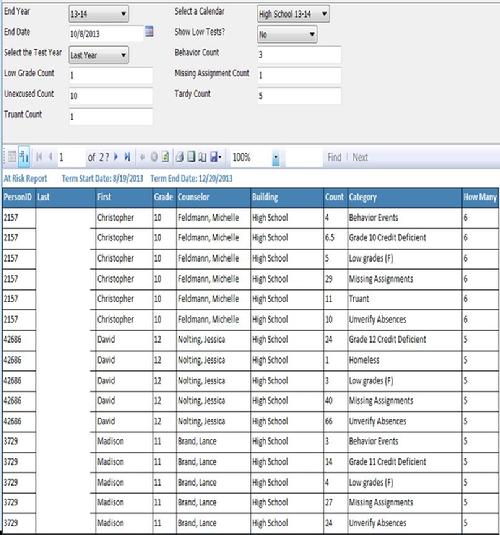
Task: Jump to last report page
Action: coord(127,157)
